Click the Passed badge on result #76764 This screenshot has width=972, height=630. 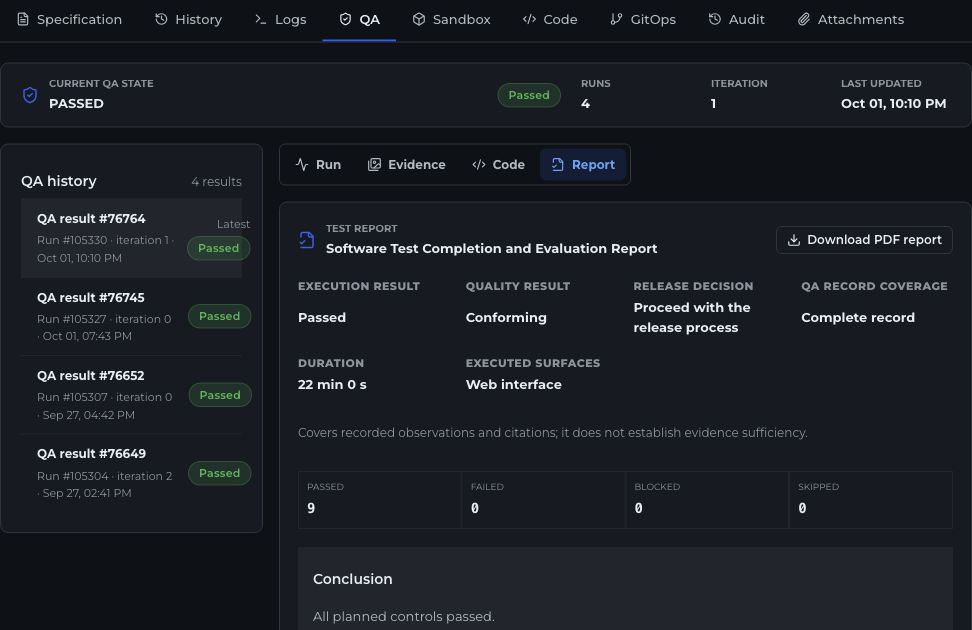click(218, 248)
